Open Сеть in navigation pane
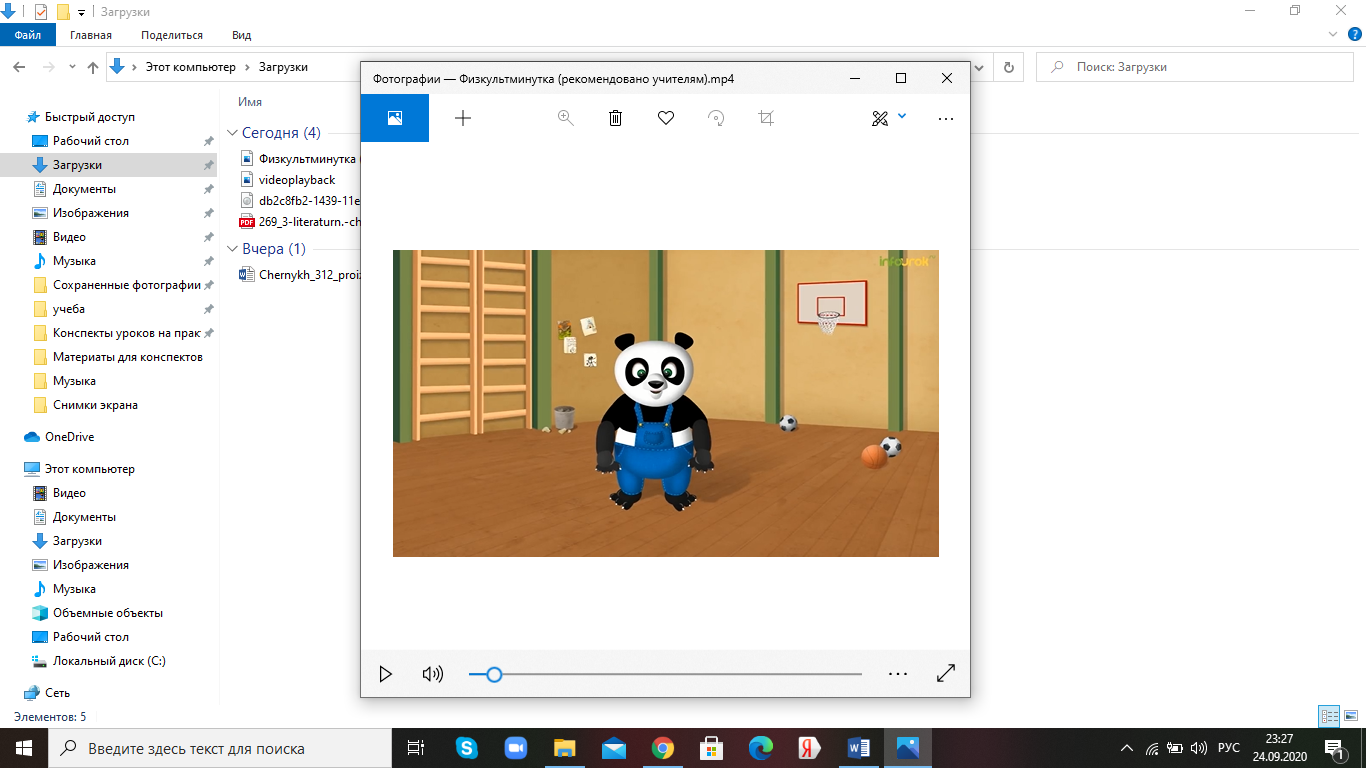 click(57, 693)
